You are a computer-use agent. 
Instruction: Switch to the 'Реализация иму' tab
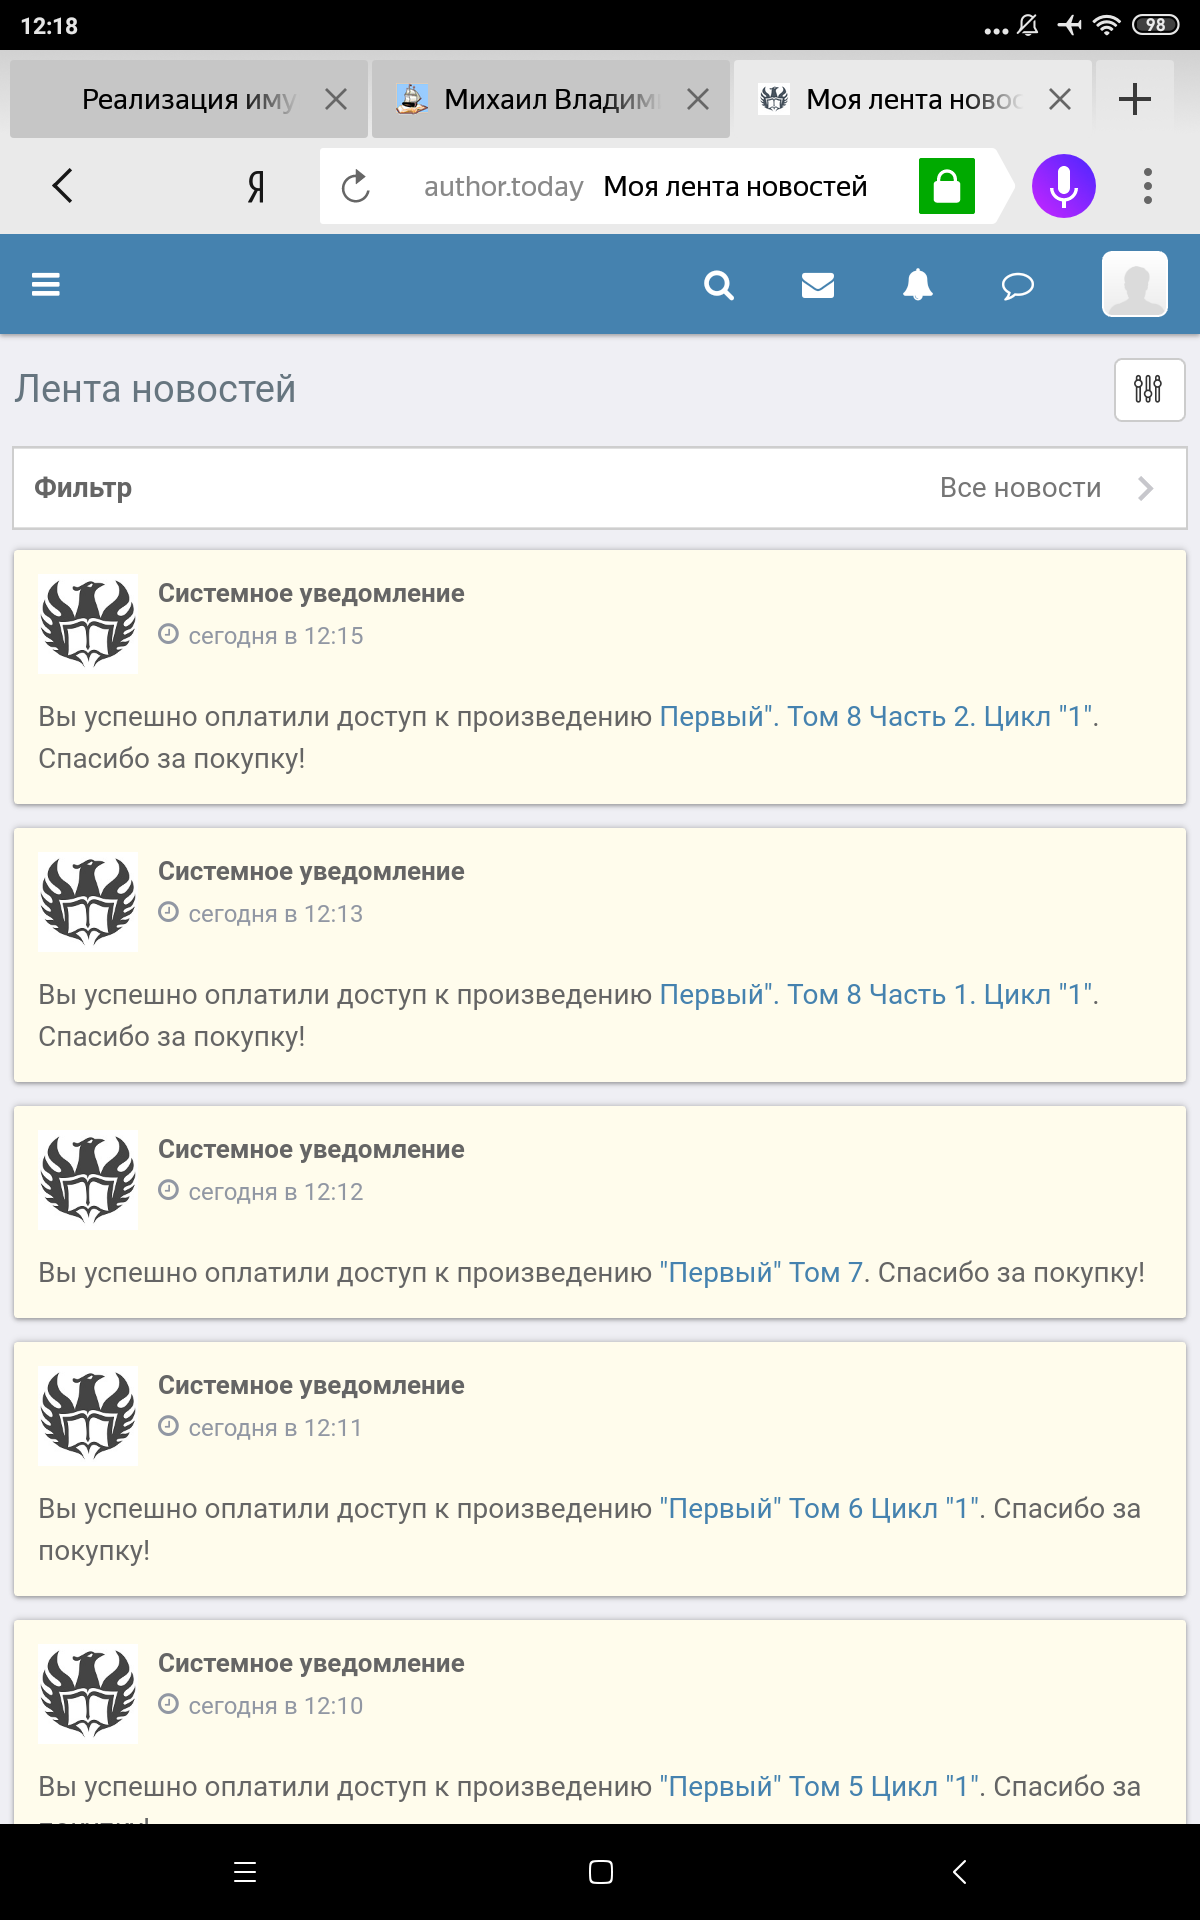(188, 99)
